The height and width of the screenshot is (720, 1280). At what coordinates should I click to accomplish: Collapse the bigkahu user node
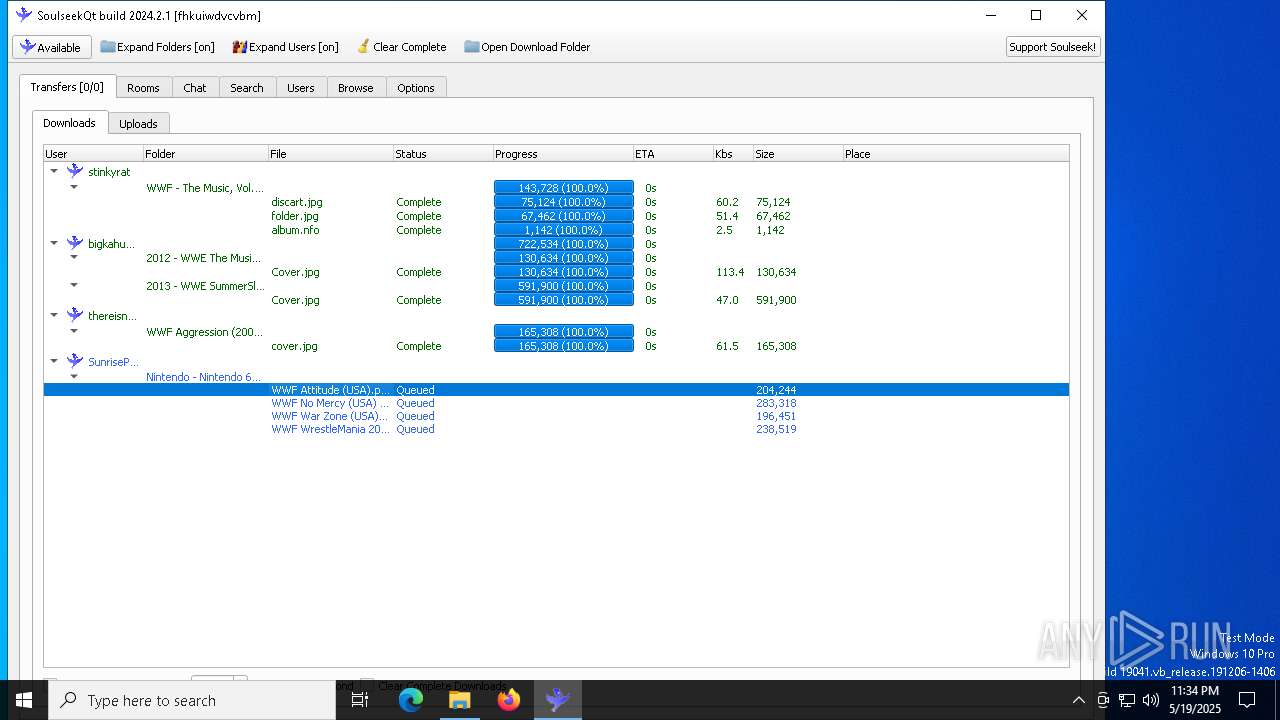point(54,243)
